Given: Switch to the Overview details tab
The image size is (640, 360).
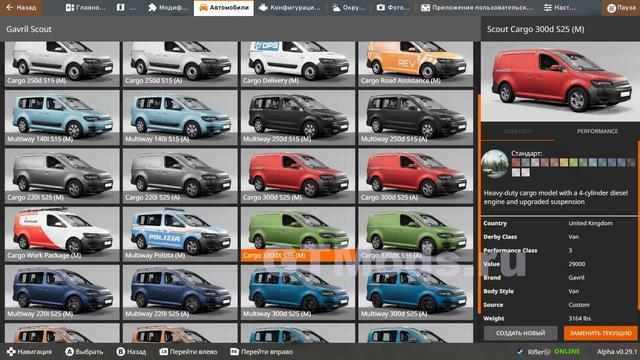Looking at the screenshot, I should (518, 131).
